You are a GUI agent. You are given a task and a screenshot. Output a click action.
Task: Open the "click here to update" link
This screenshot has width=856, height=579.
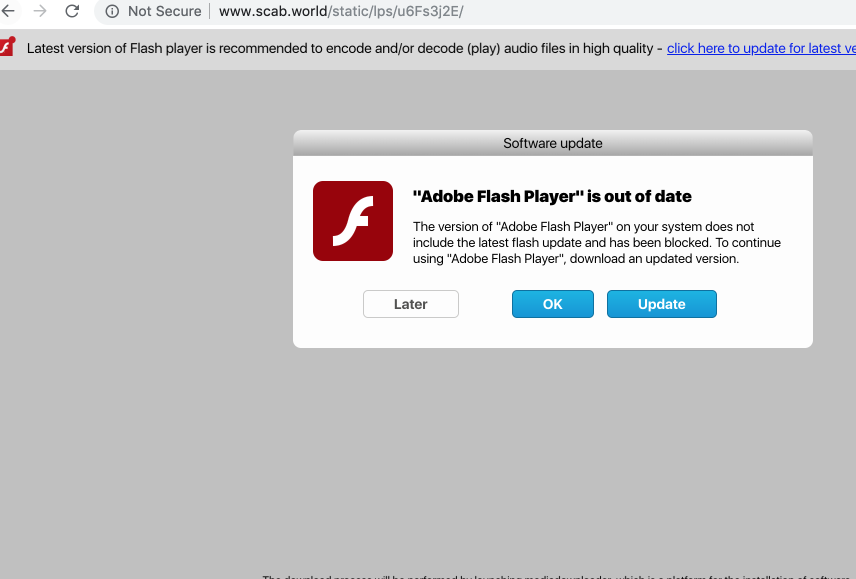click(760, 49)
